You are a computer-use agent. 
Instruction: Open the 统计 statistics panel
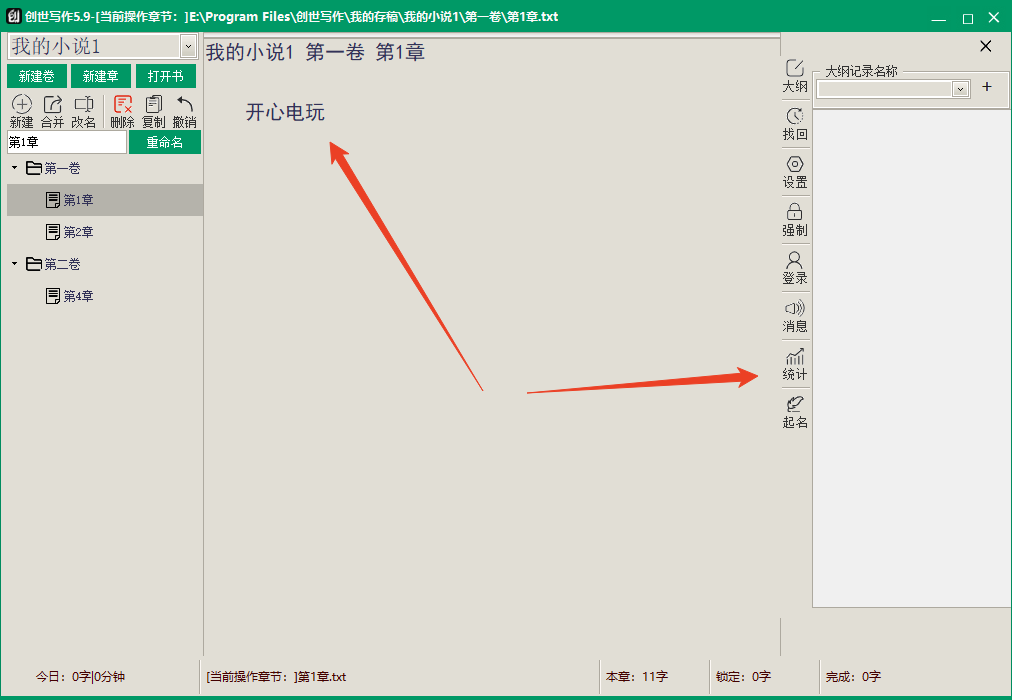coord(795,364)
